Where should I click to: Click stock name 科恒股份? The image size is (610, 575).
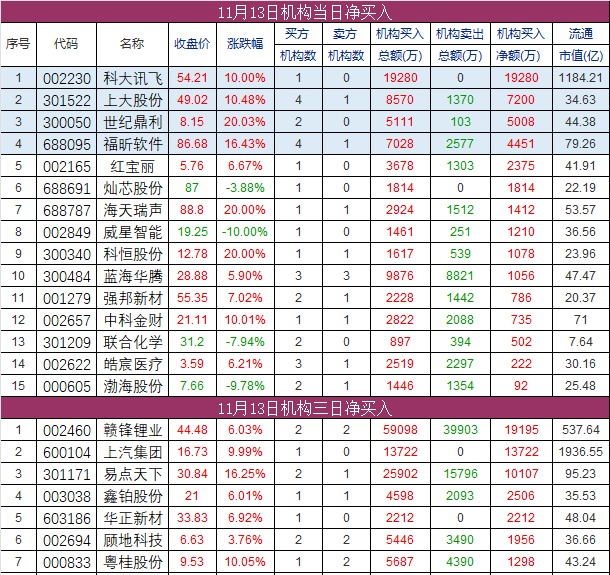click(133, 254)
